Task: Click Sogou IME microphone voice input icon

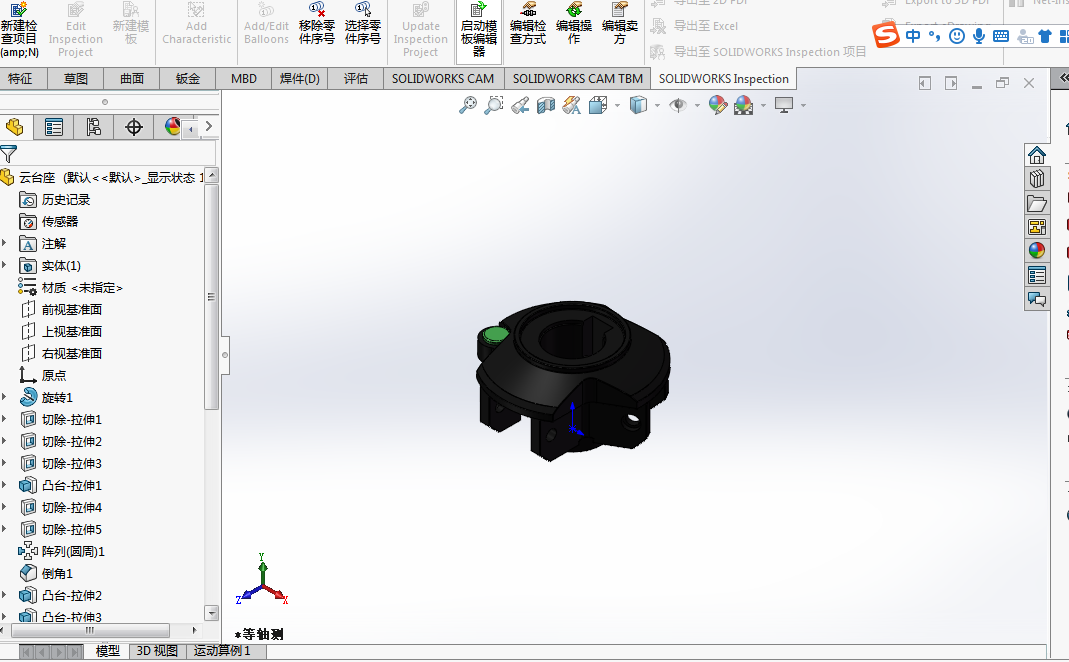Action: point(978,36)
